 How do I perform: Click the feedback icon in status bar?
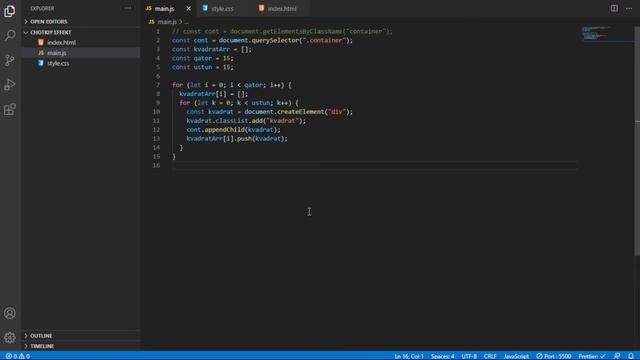tap(617, 356)
